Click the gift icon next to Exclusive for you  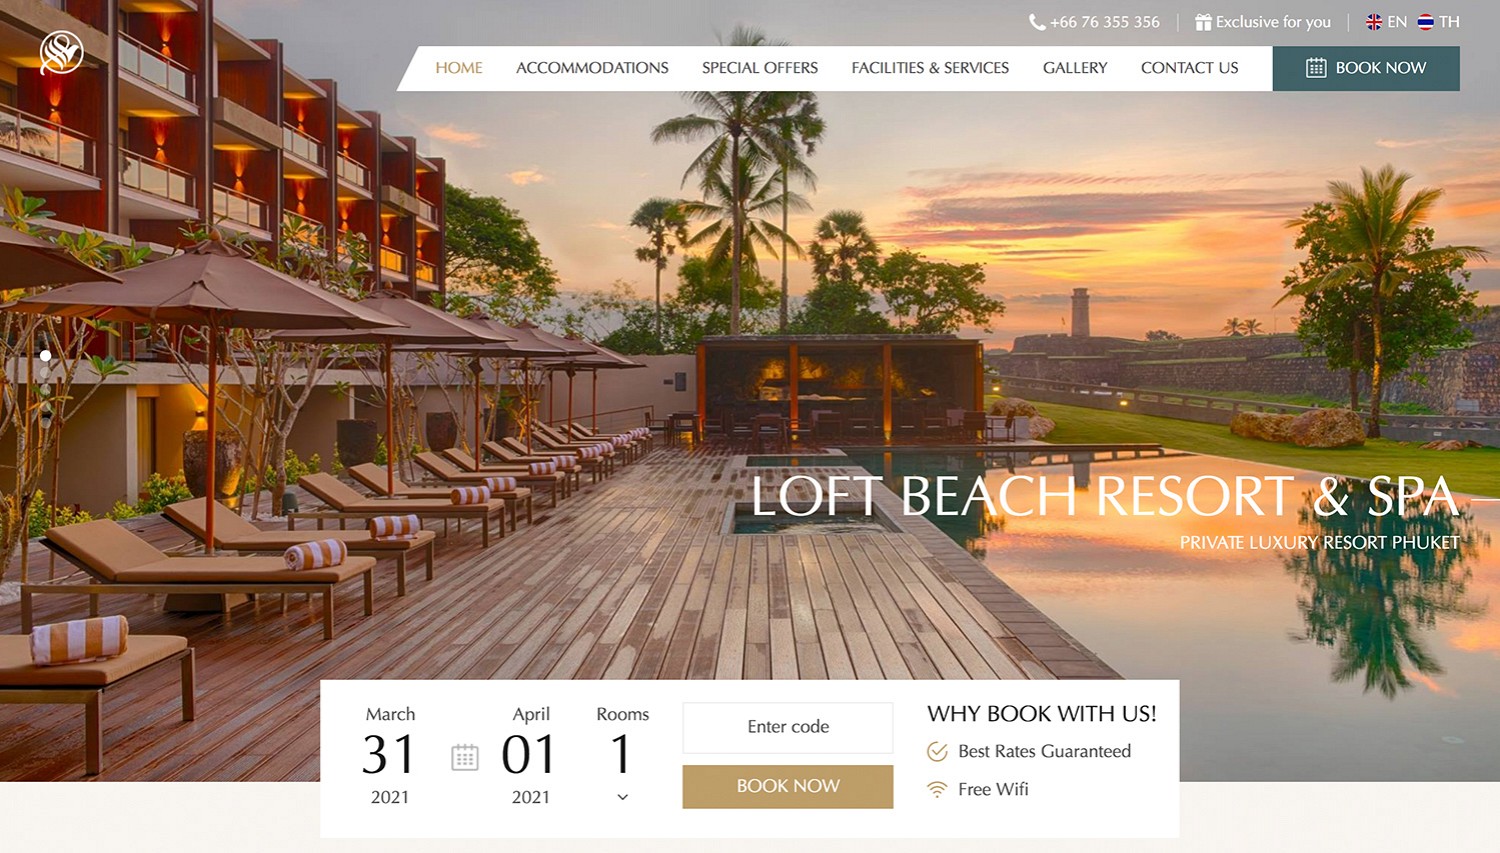(1203, 22)
